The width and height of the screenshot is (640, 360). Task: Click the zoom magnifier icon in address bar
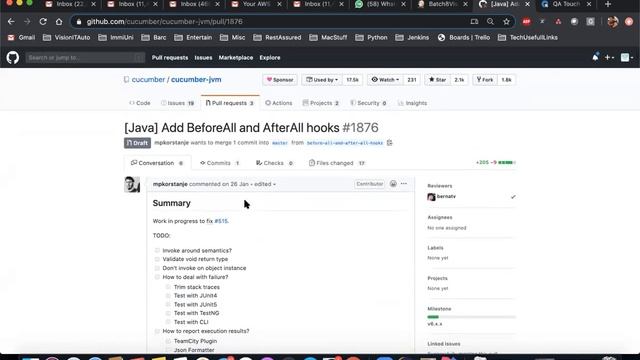tap(490, 22)
